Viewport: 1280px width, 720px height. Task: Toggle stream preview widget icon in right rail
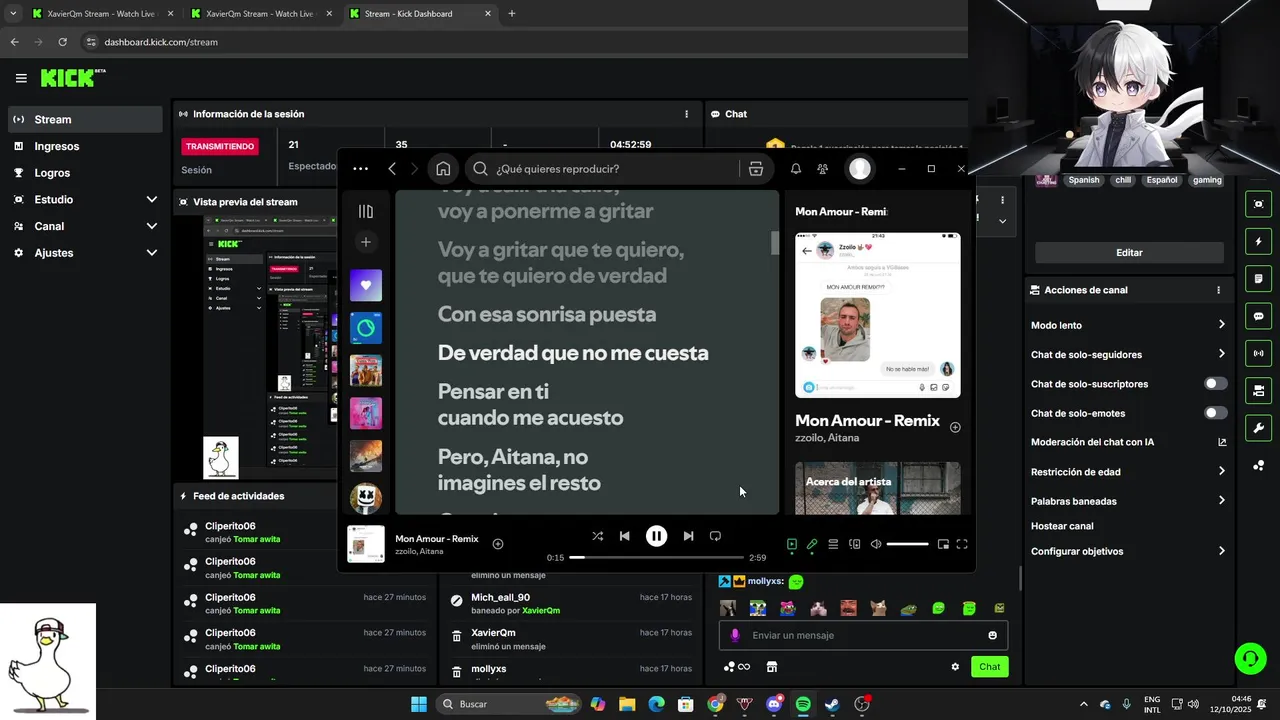pos(1258,204)
